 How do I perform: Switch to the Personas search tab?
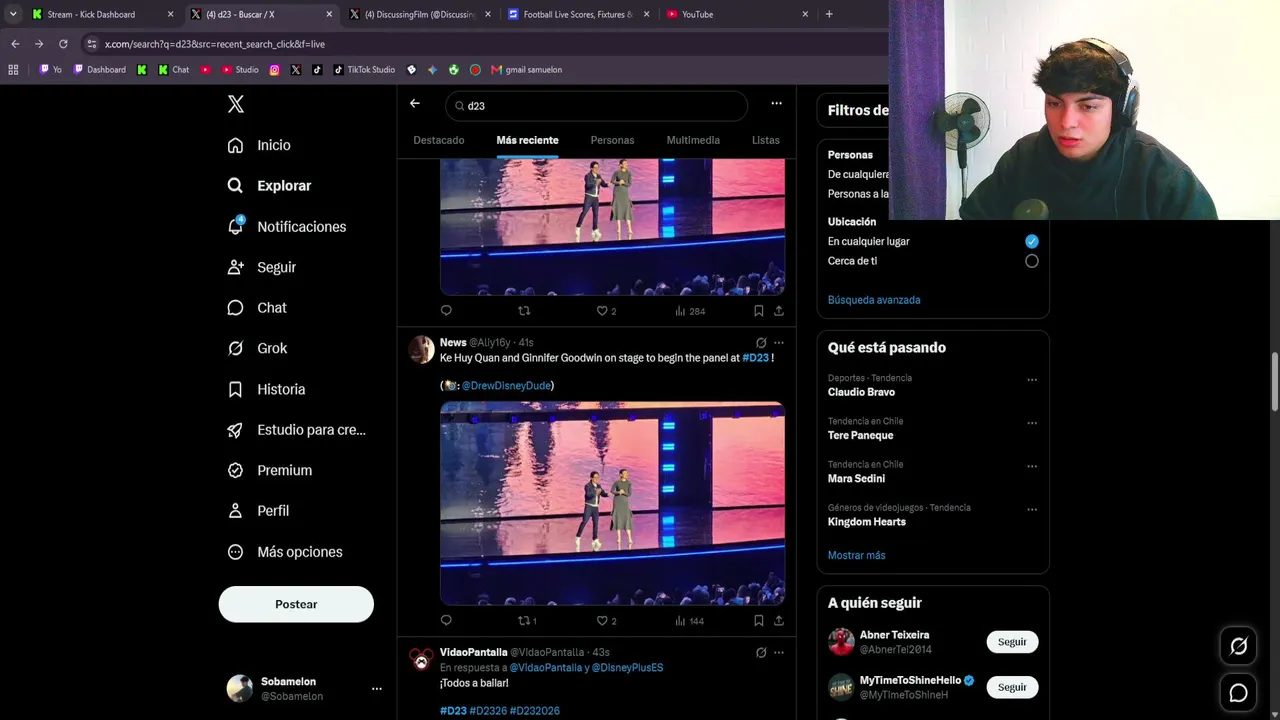(612, 140)
